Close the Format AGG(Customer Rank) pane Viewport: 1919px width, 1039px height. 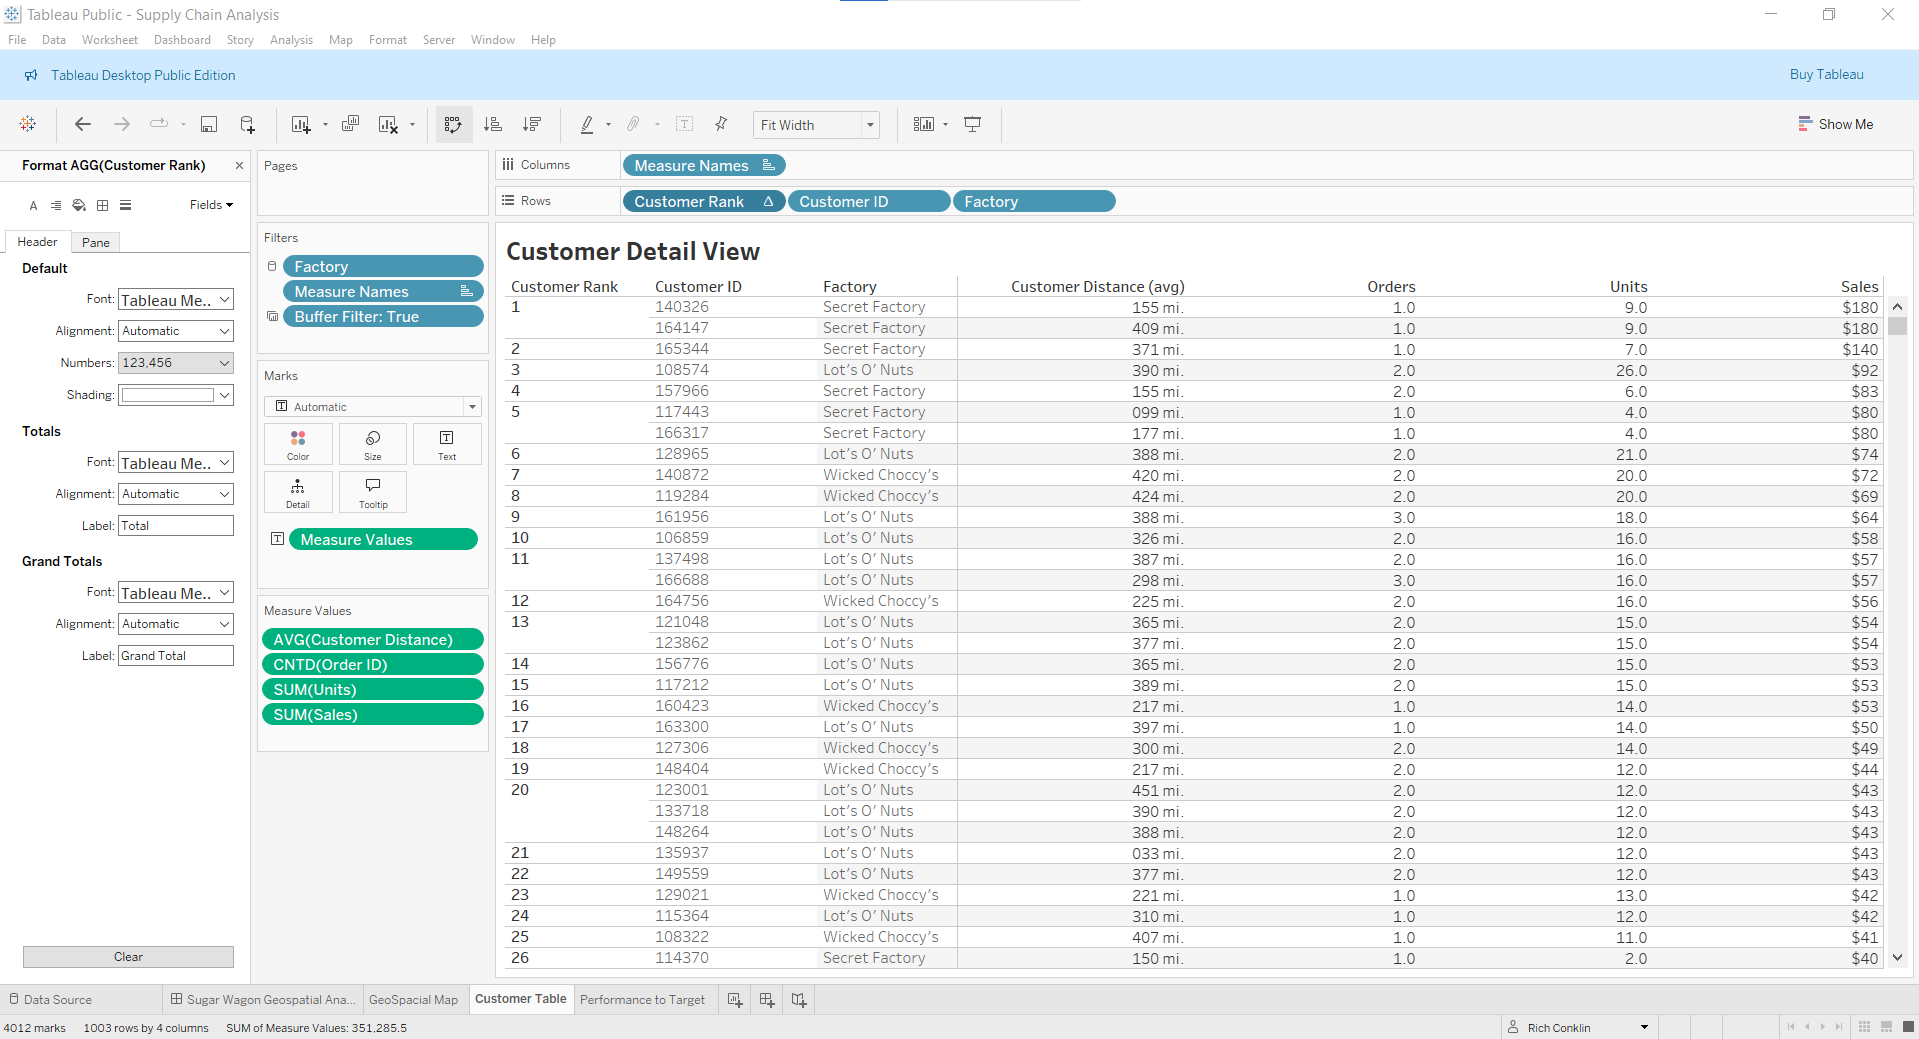239,166
